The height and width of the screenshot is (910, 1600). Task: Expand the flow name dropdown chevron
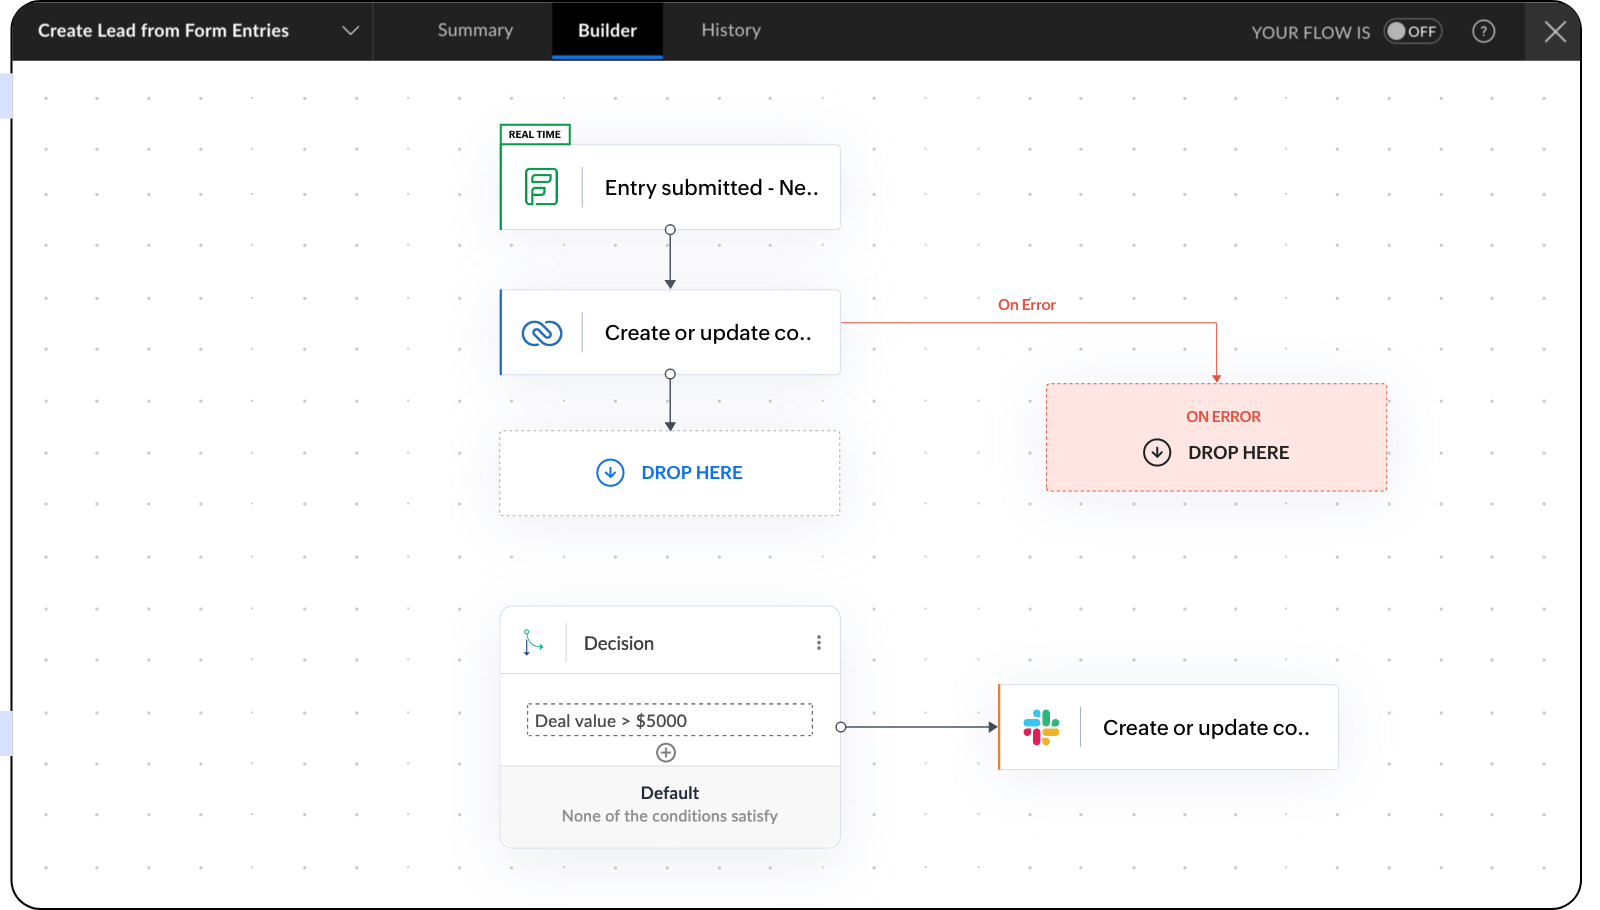[x=350, y=31]
